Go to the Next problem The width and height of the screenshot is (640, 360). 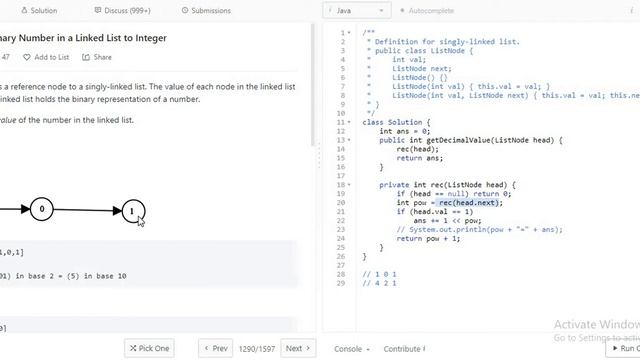298,348
